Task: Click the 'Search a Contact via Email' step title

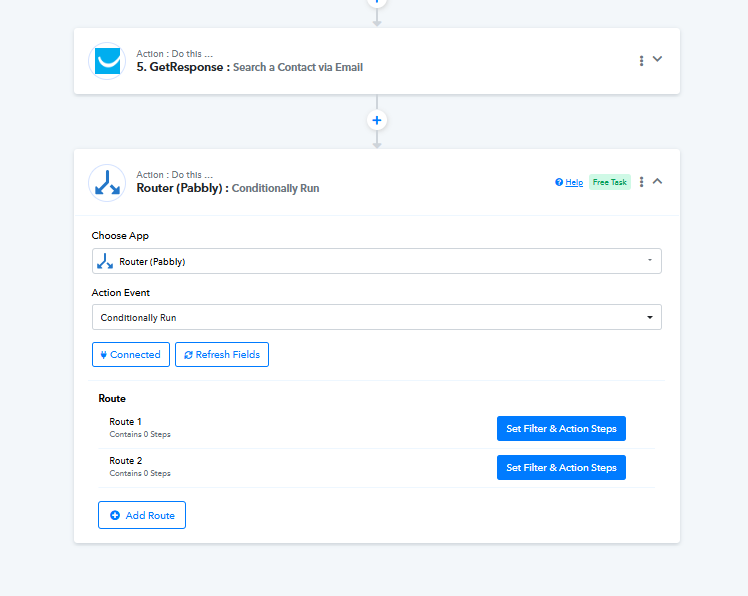Action: (x=298, y=67)
